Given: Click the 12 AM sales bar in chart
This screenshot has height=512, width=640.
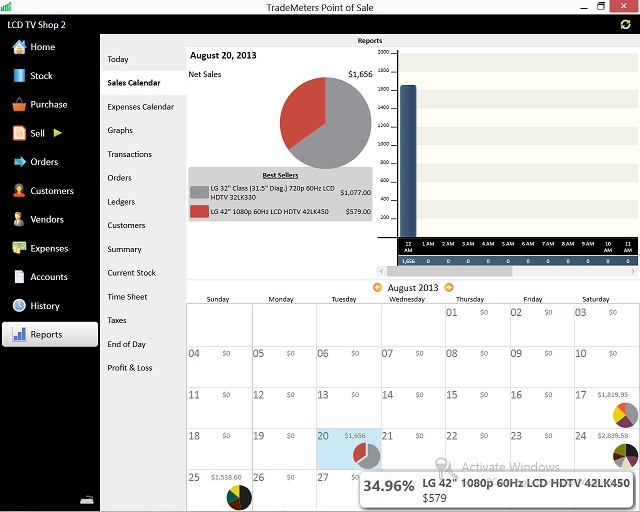Looking at the screenshot, I should (x=408, y=161).
